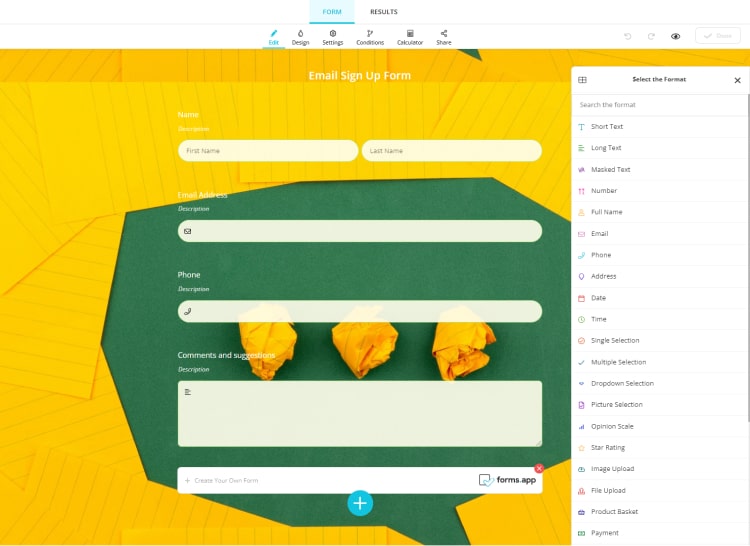Close the Select the Format panel
The image size is (750, 546).
pos(738,80)
